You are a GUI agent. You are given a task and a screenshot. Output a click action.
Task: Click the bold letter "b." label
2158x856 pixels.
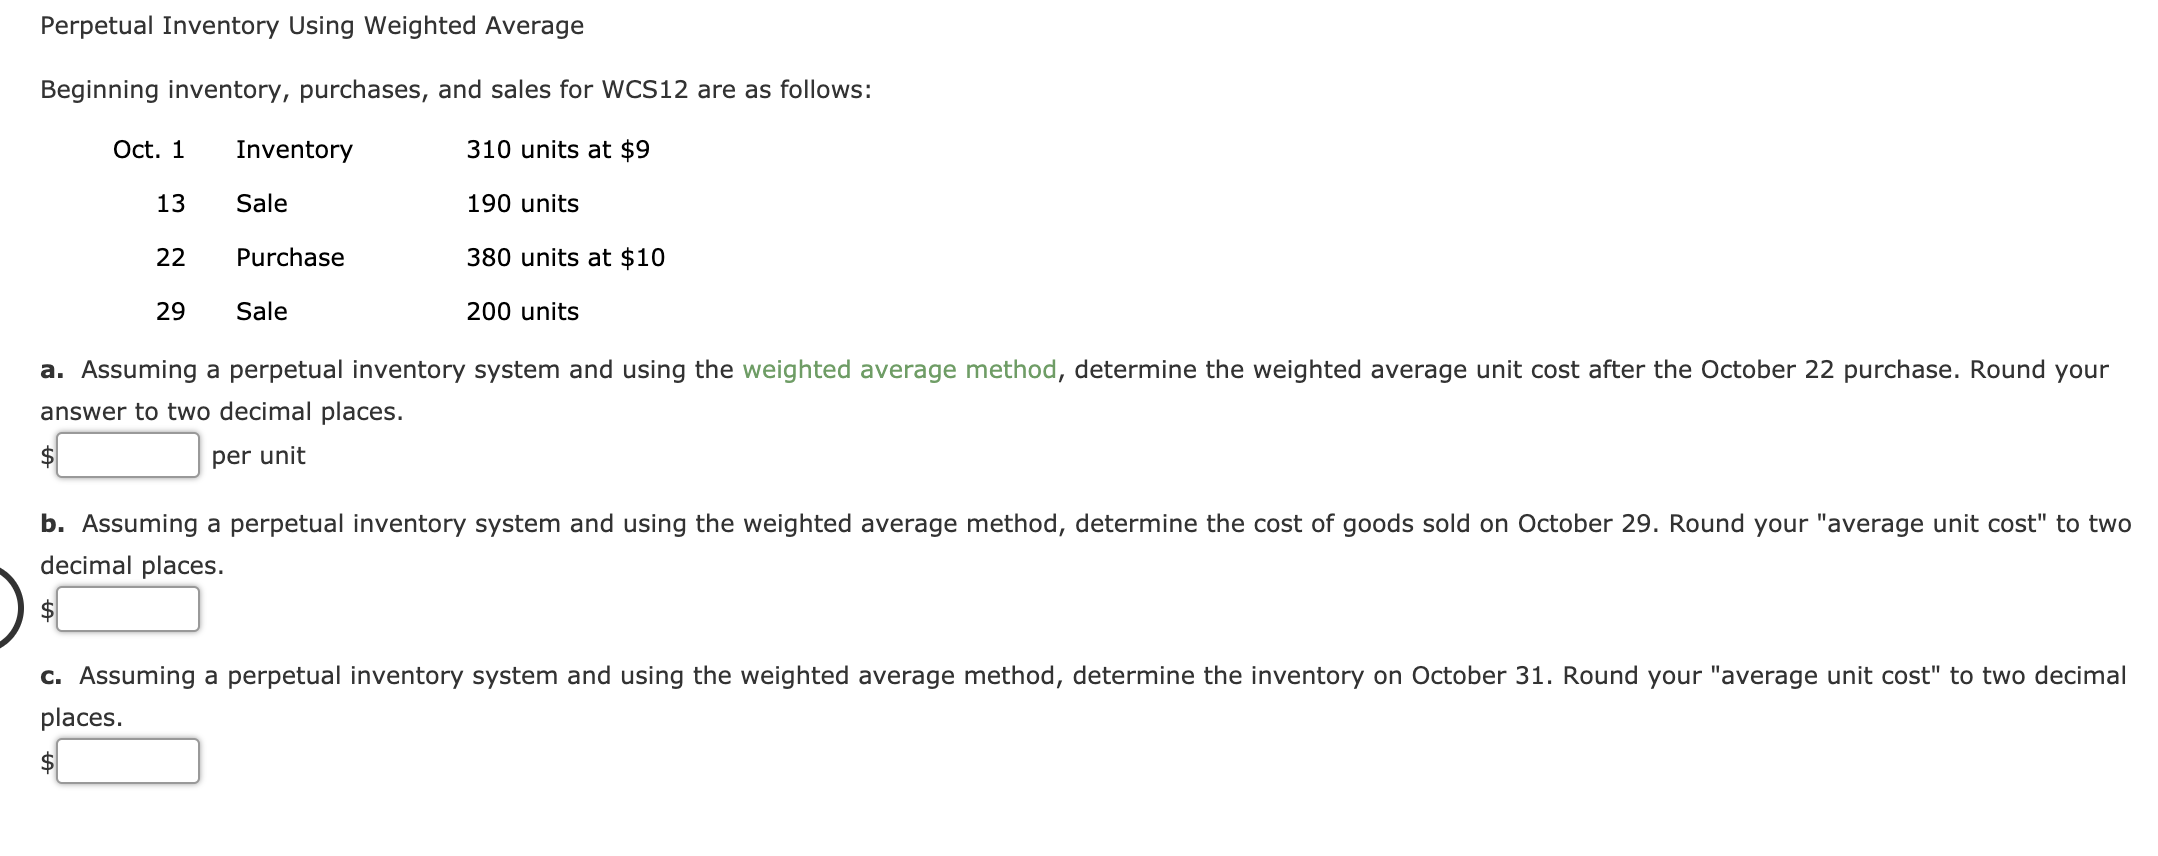[52, 522]
